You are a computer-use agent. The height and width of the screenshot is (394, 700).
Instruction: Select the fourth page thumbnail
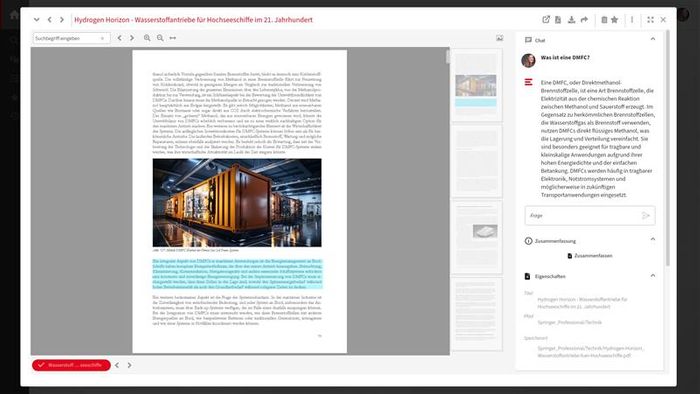(x=476, y=314)
